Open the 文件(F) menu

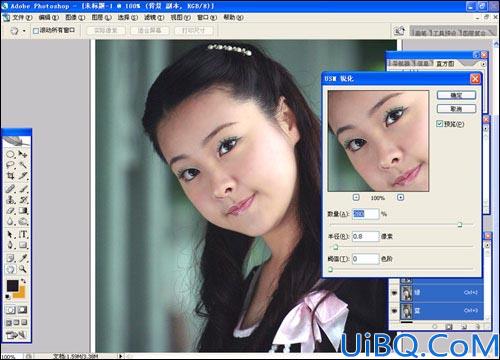tap(22, 17)
